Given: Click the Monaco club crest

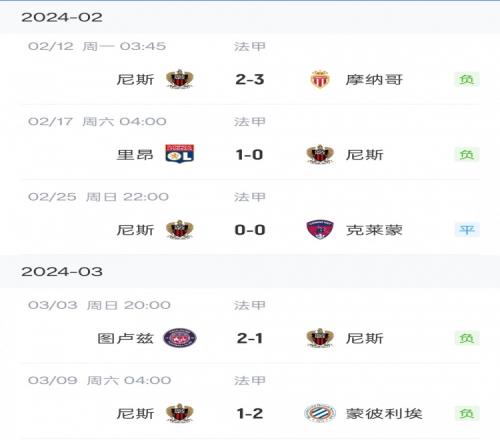Looking at the screenshot, I should (320, 79).
